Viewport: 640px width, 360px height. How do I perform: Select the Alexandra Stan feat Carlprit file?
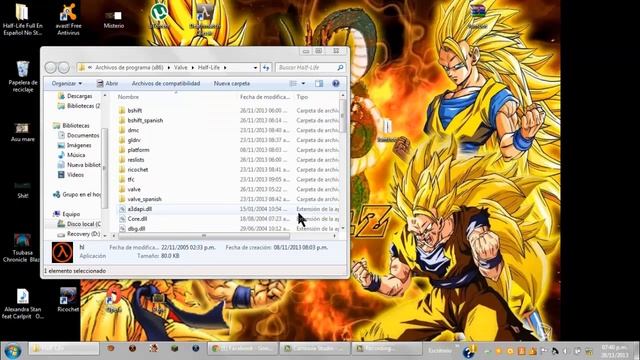click(22, 304)
